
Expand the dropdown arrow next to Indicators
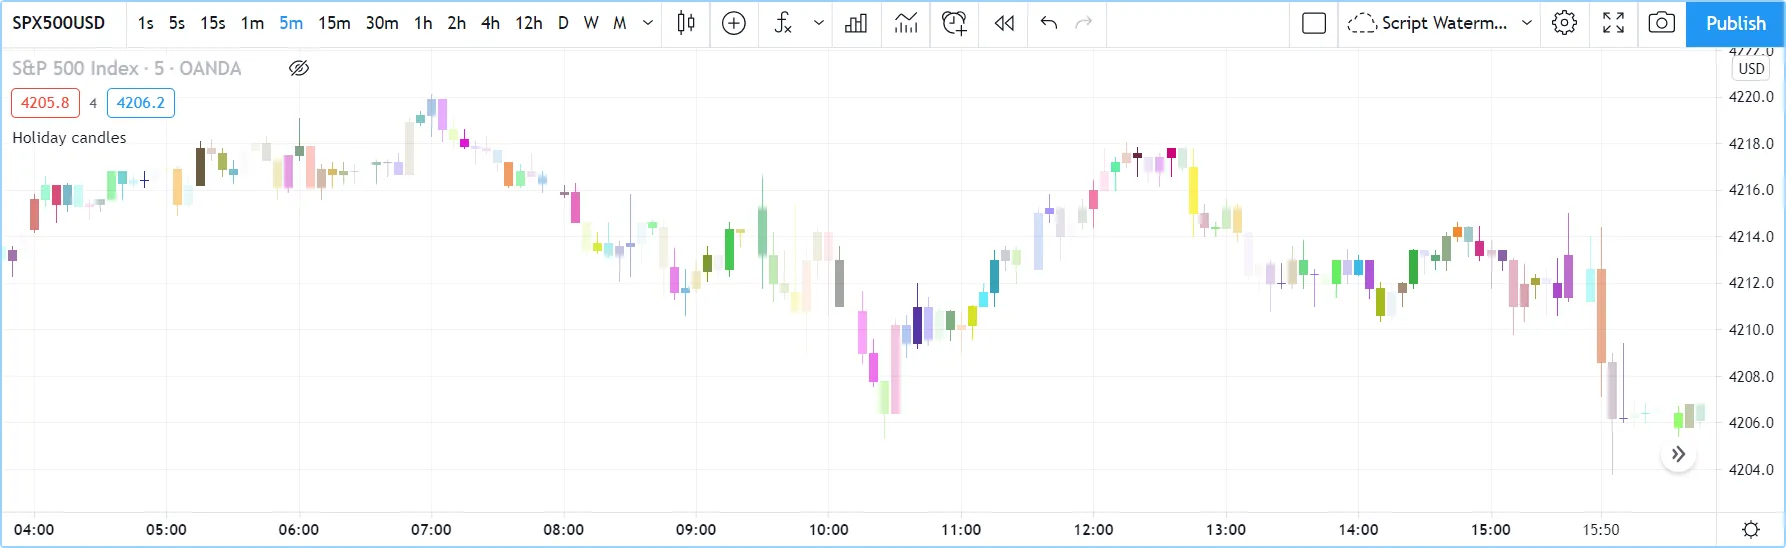(x=819, y=23)
